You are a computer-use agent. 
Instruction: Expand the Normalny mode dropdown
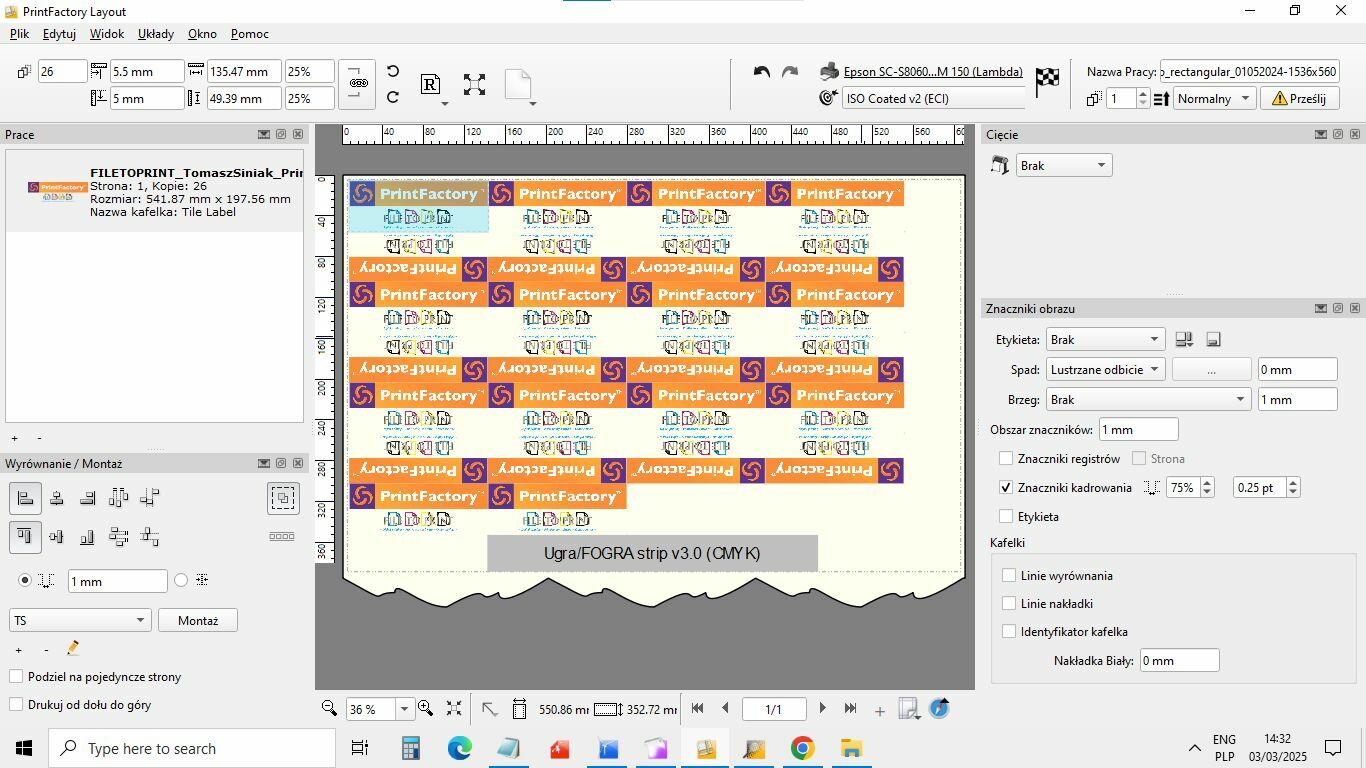tap(1214, 99)
